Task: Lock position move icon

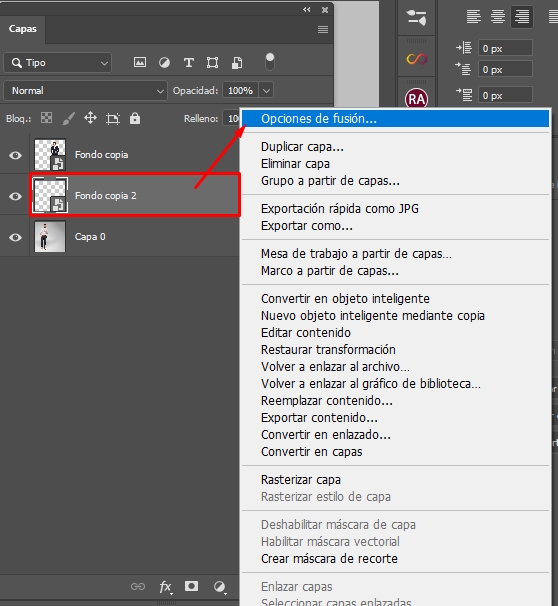Action: (x=90, y=118)
